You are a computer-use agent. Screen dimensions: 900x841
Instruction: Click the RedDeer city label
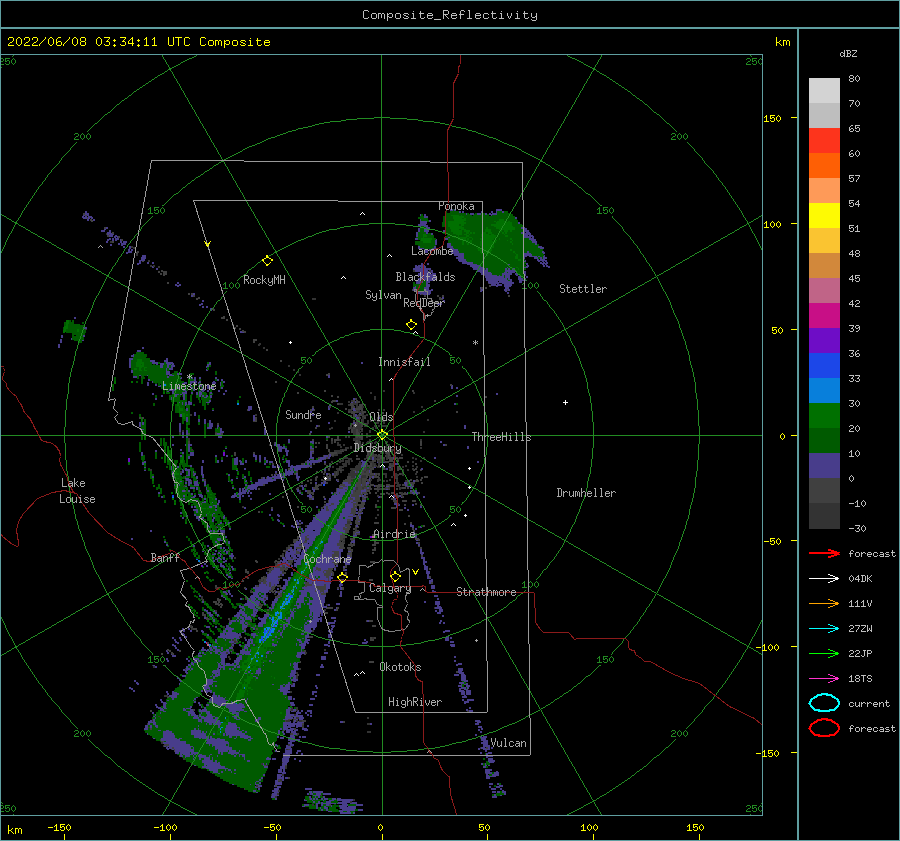point(424,303)
